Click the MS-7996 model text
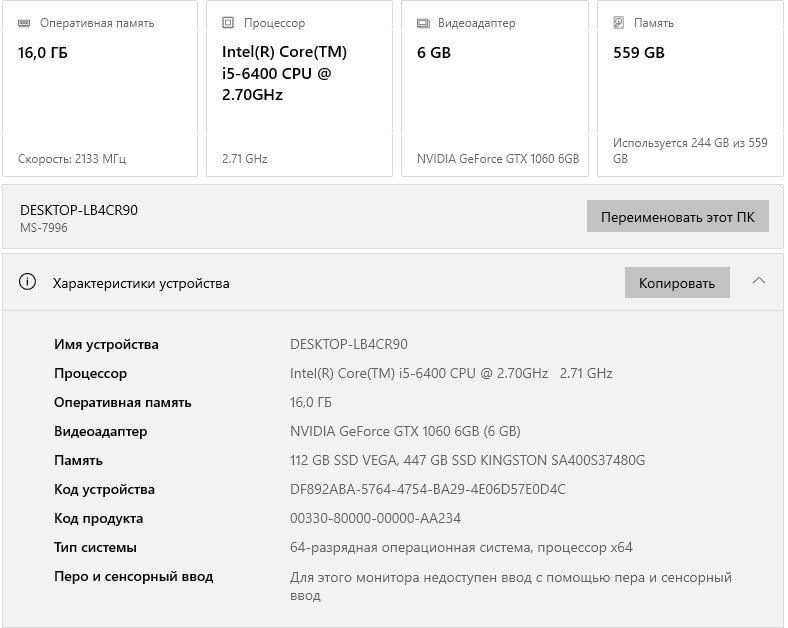This screenshot has height=628, width=788. coord(44,228)
